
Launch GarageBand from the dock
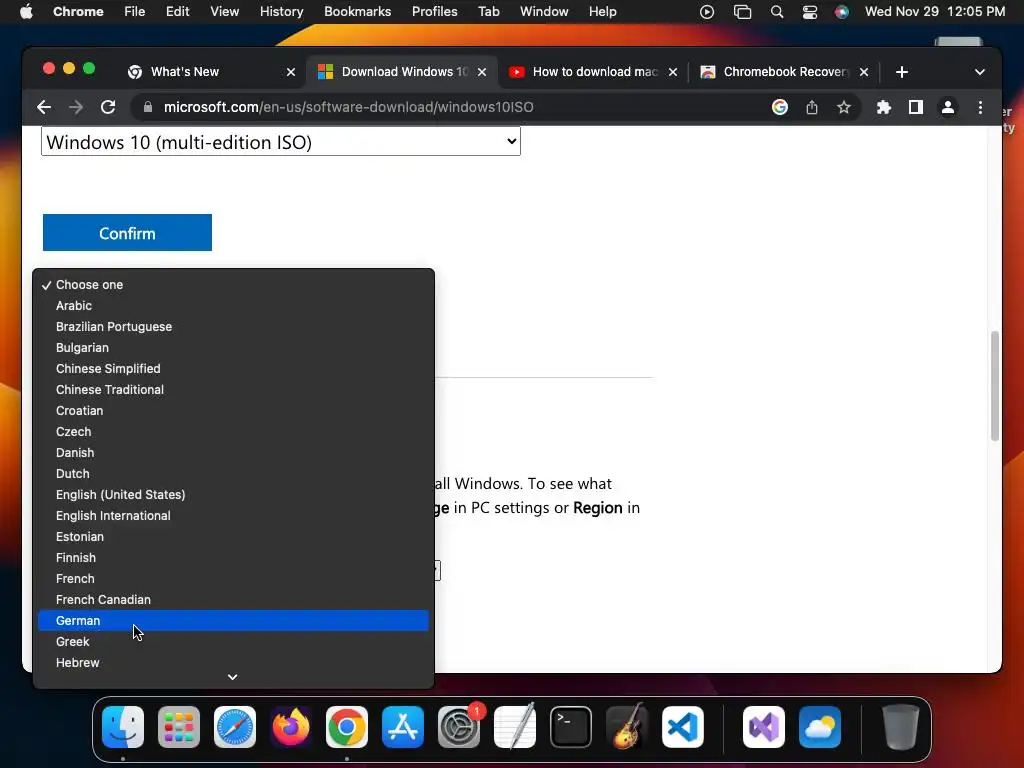click(627, 727)
